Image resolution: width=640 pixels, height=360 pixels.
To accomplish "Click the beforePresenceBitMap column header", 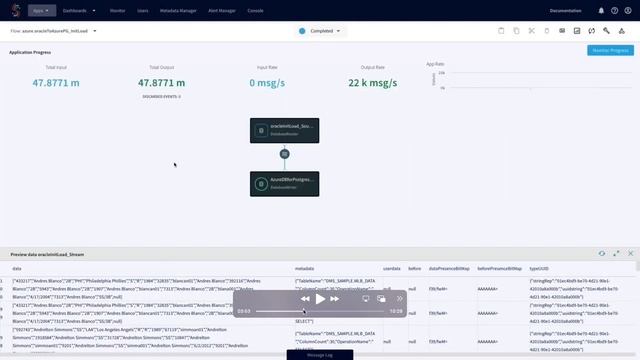I will [500, 269].
